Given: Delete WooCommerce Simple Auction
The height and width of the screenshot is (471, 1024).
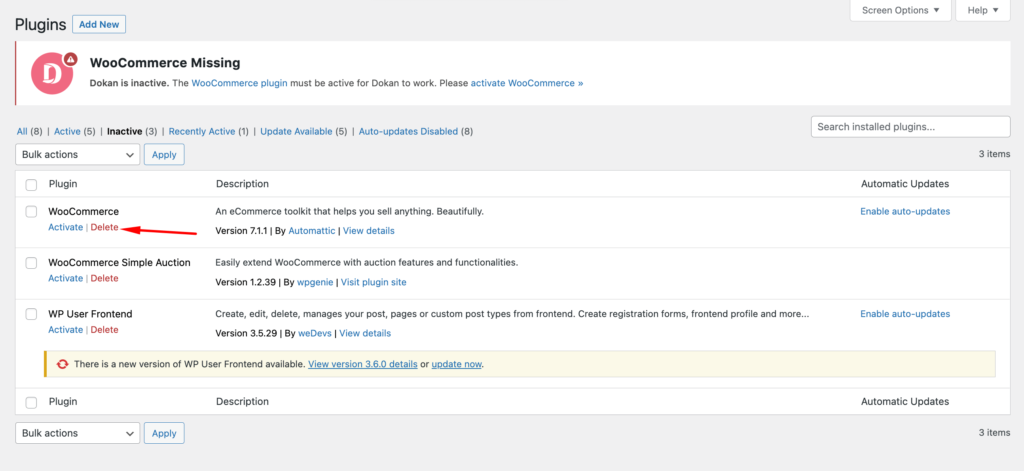Looking at the screenshot, I should tap(104, 278).
